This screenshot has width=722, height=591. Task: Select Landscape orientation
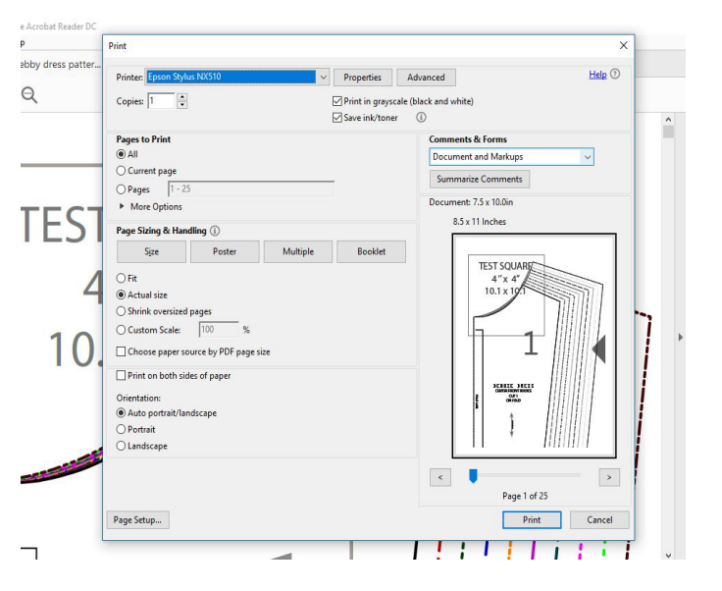(x=122, y=446)
